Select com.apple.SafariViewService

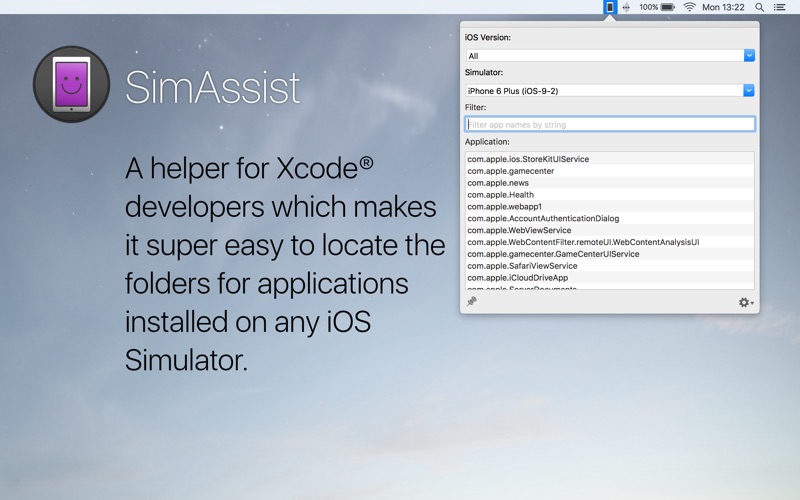coord(610,266)
